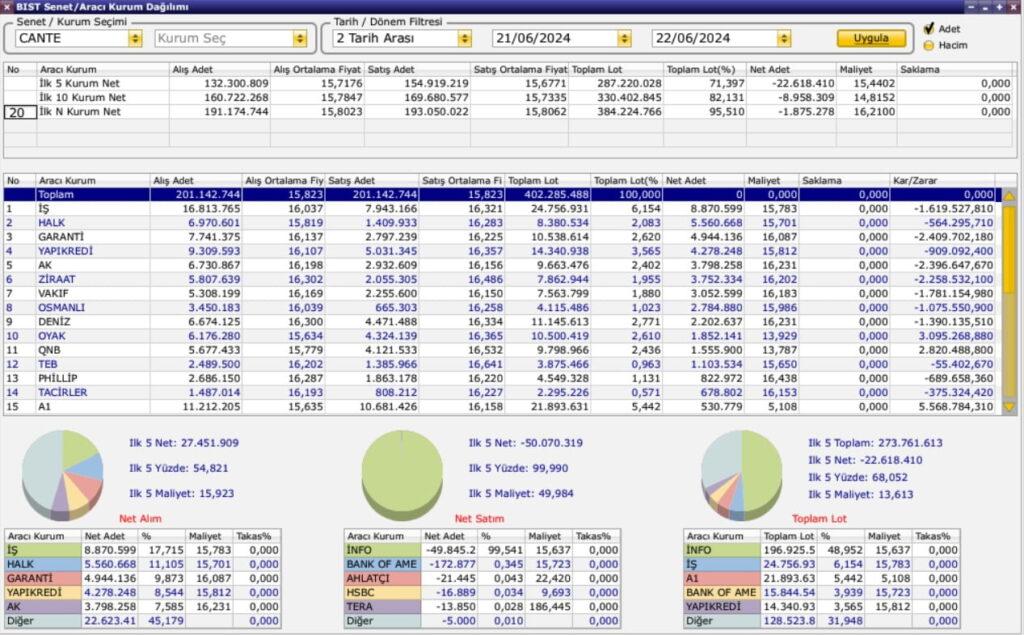Select the highlighted Toplam row in broker table
Image resolution: width=1024 pixels, height=635 pixels.
tap(502, 195)
